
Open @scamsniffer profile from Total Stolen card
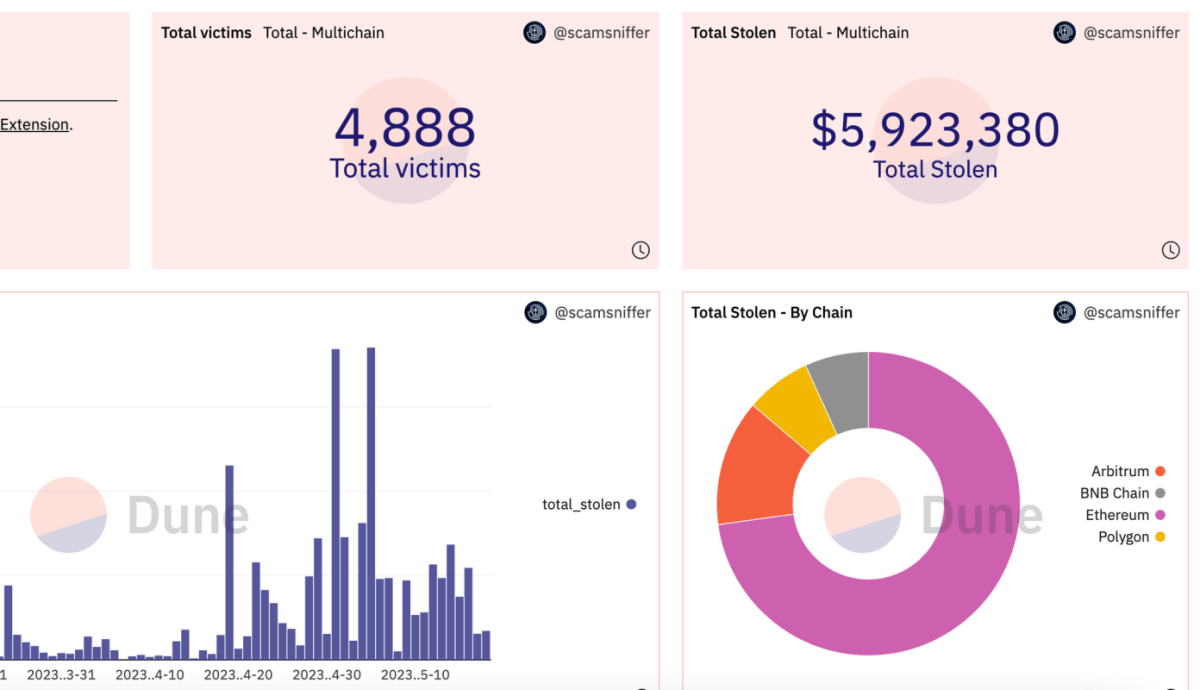coord(1131,33)
